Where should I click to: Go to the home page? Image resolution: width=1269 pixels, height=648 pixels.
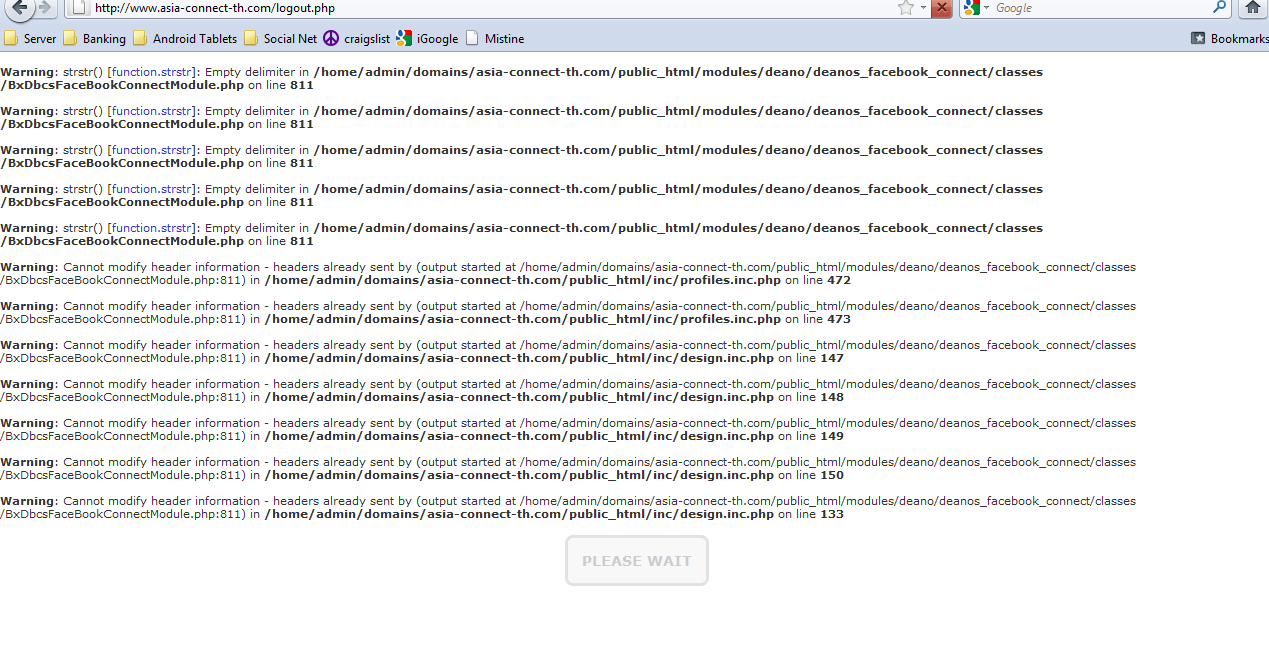point(1253,7)
